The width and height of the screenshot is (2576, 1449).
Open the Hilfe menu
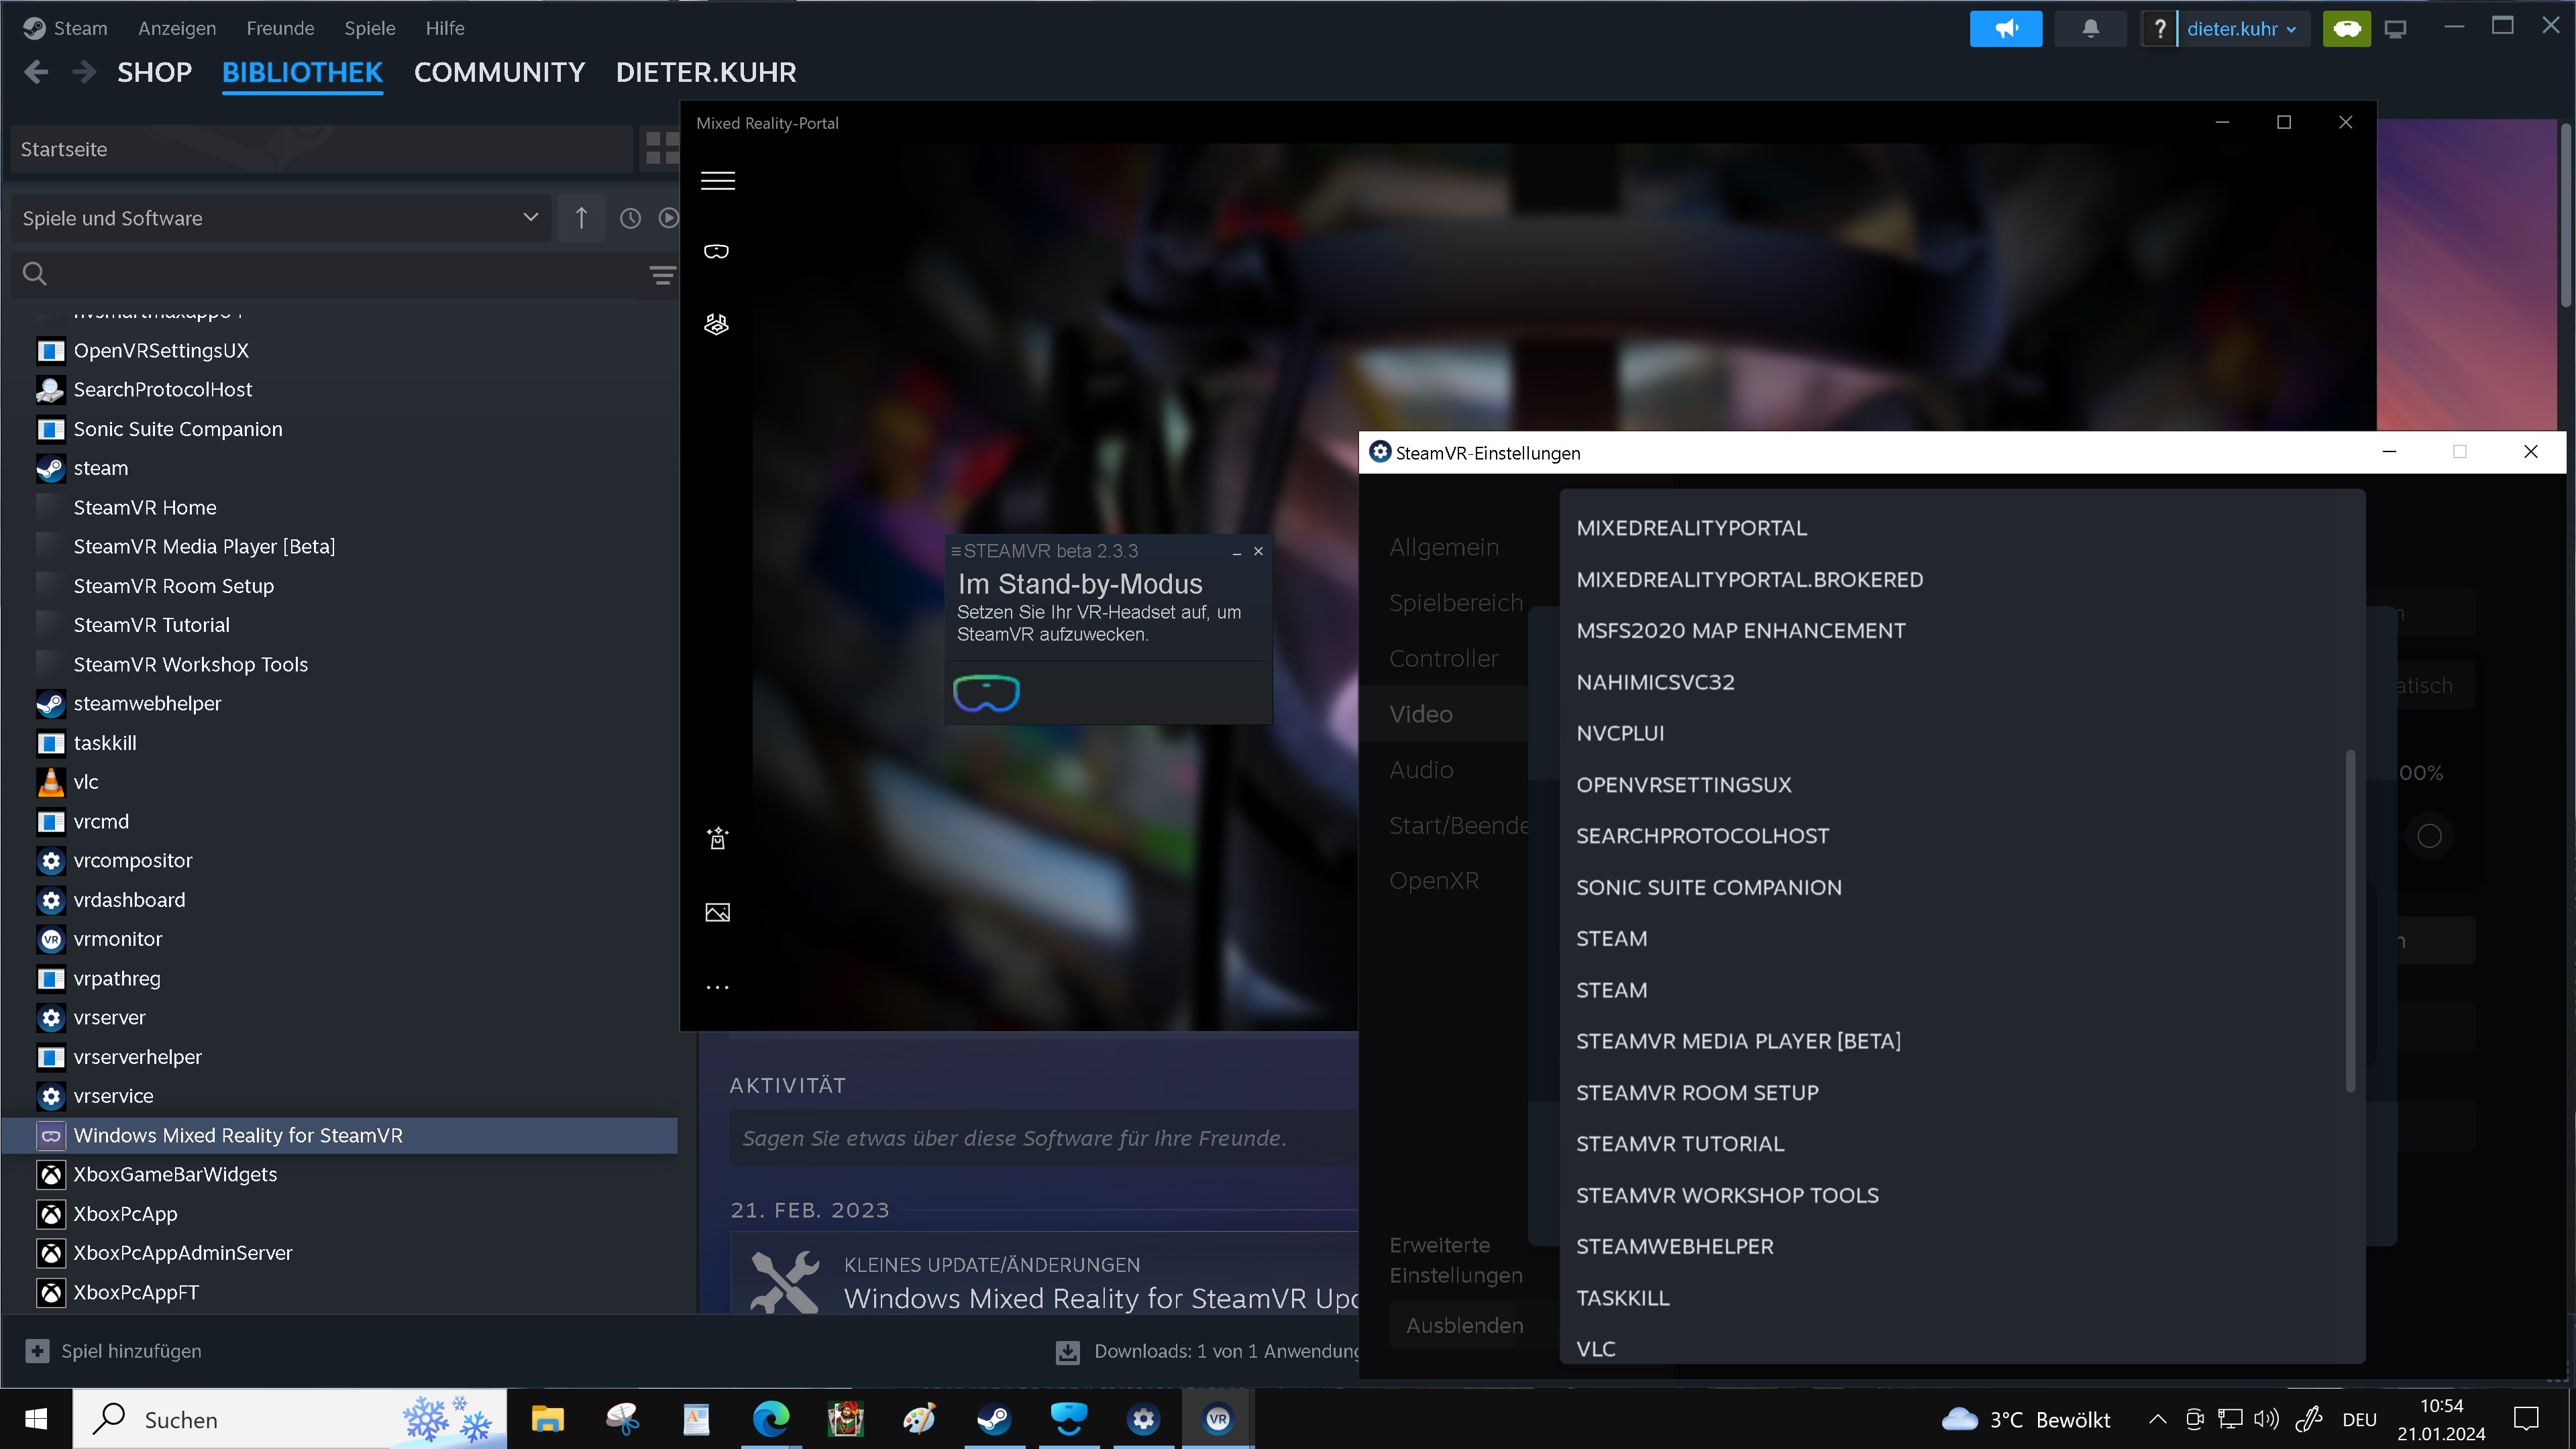point(445,28)
